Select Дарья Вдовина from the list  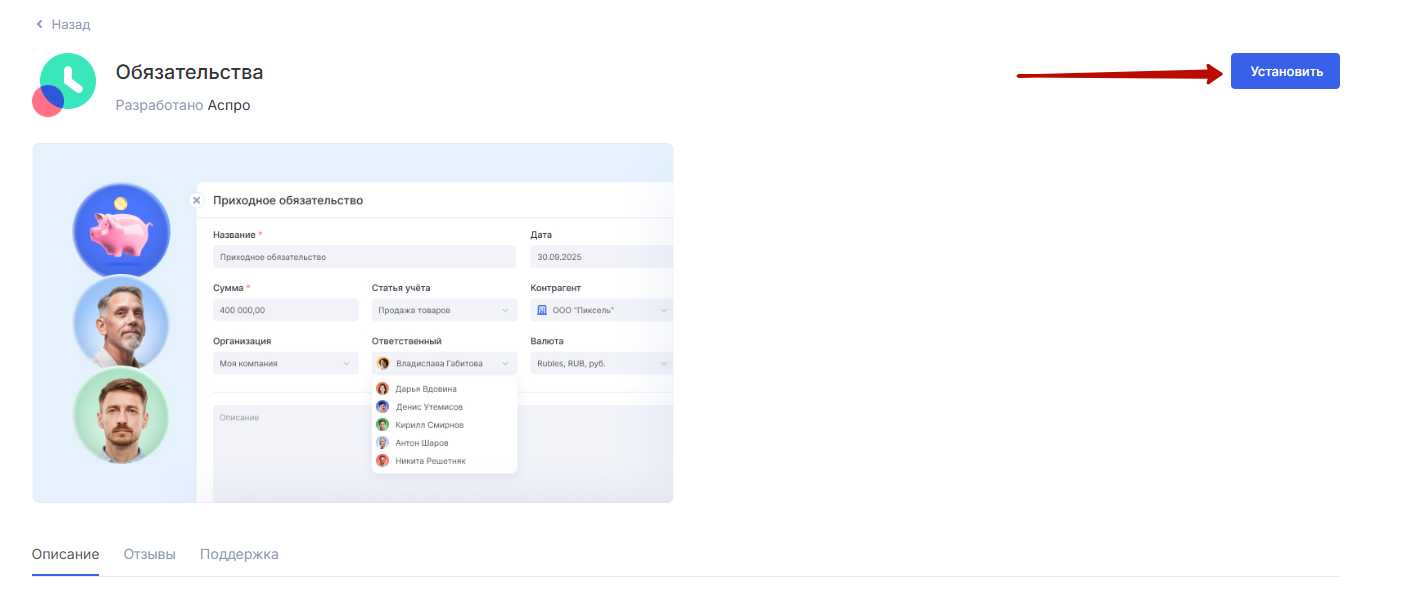(x=425, y=389)
